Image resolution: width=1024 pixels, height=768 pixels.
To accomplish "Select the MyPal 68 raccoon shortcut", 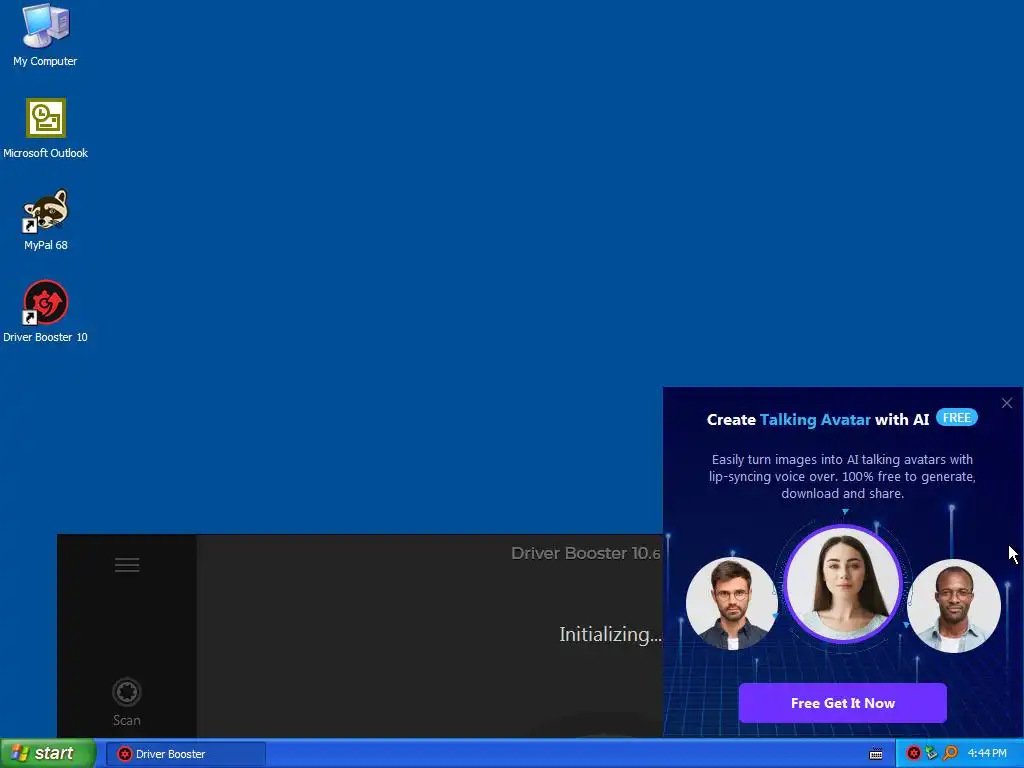I will coord(45,220).
